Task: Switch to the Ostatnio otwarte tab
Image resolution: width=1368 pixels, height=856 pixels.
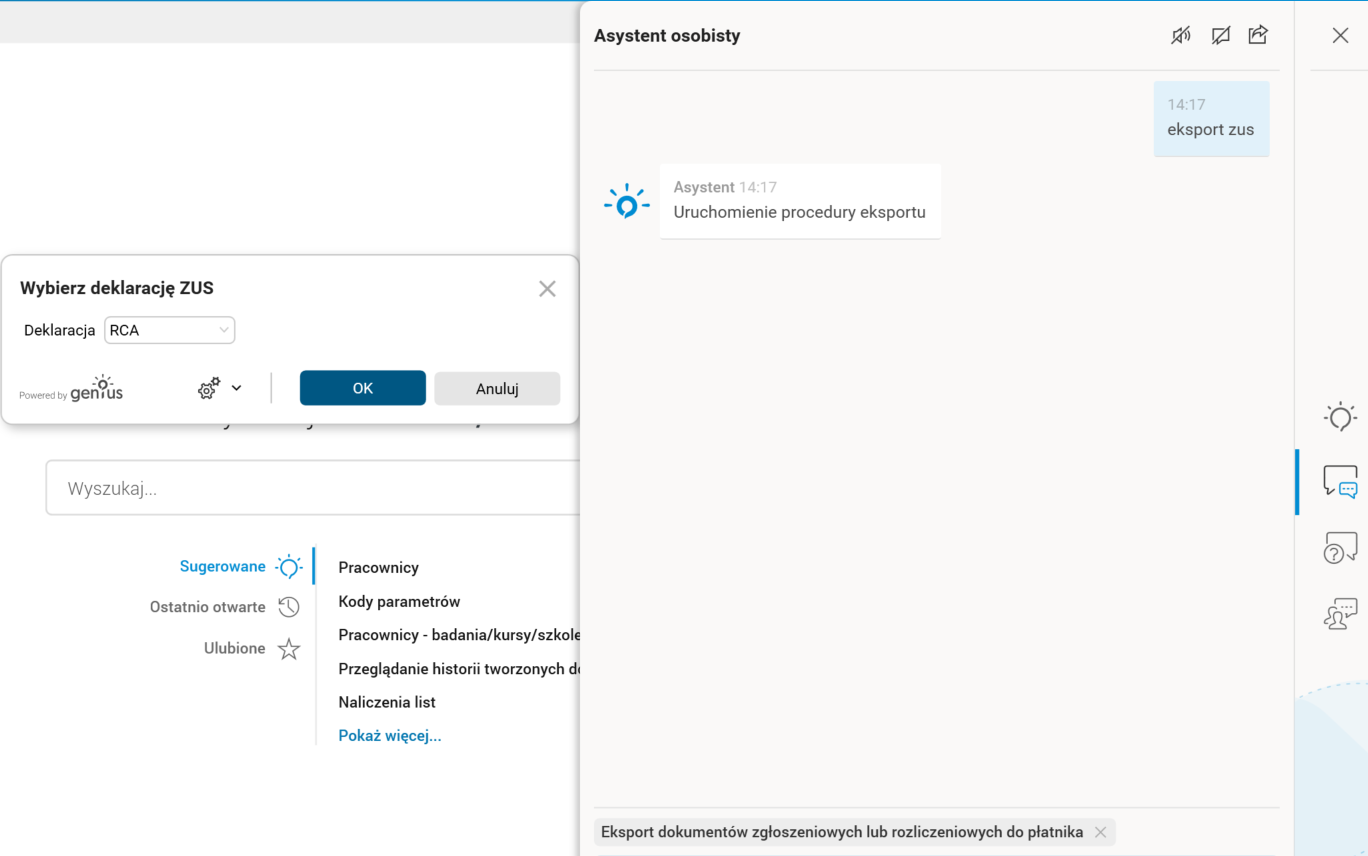Action: 208,607
